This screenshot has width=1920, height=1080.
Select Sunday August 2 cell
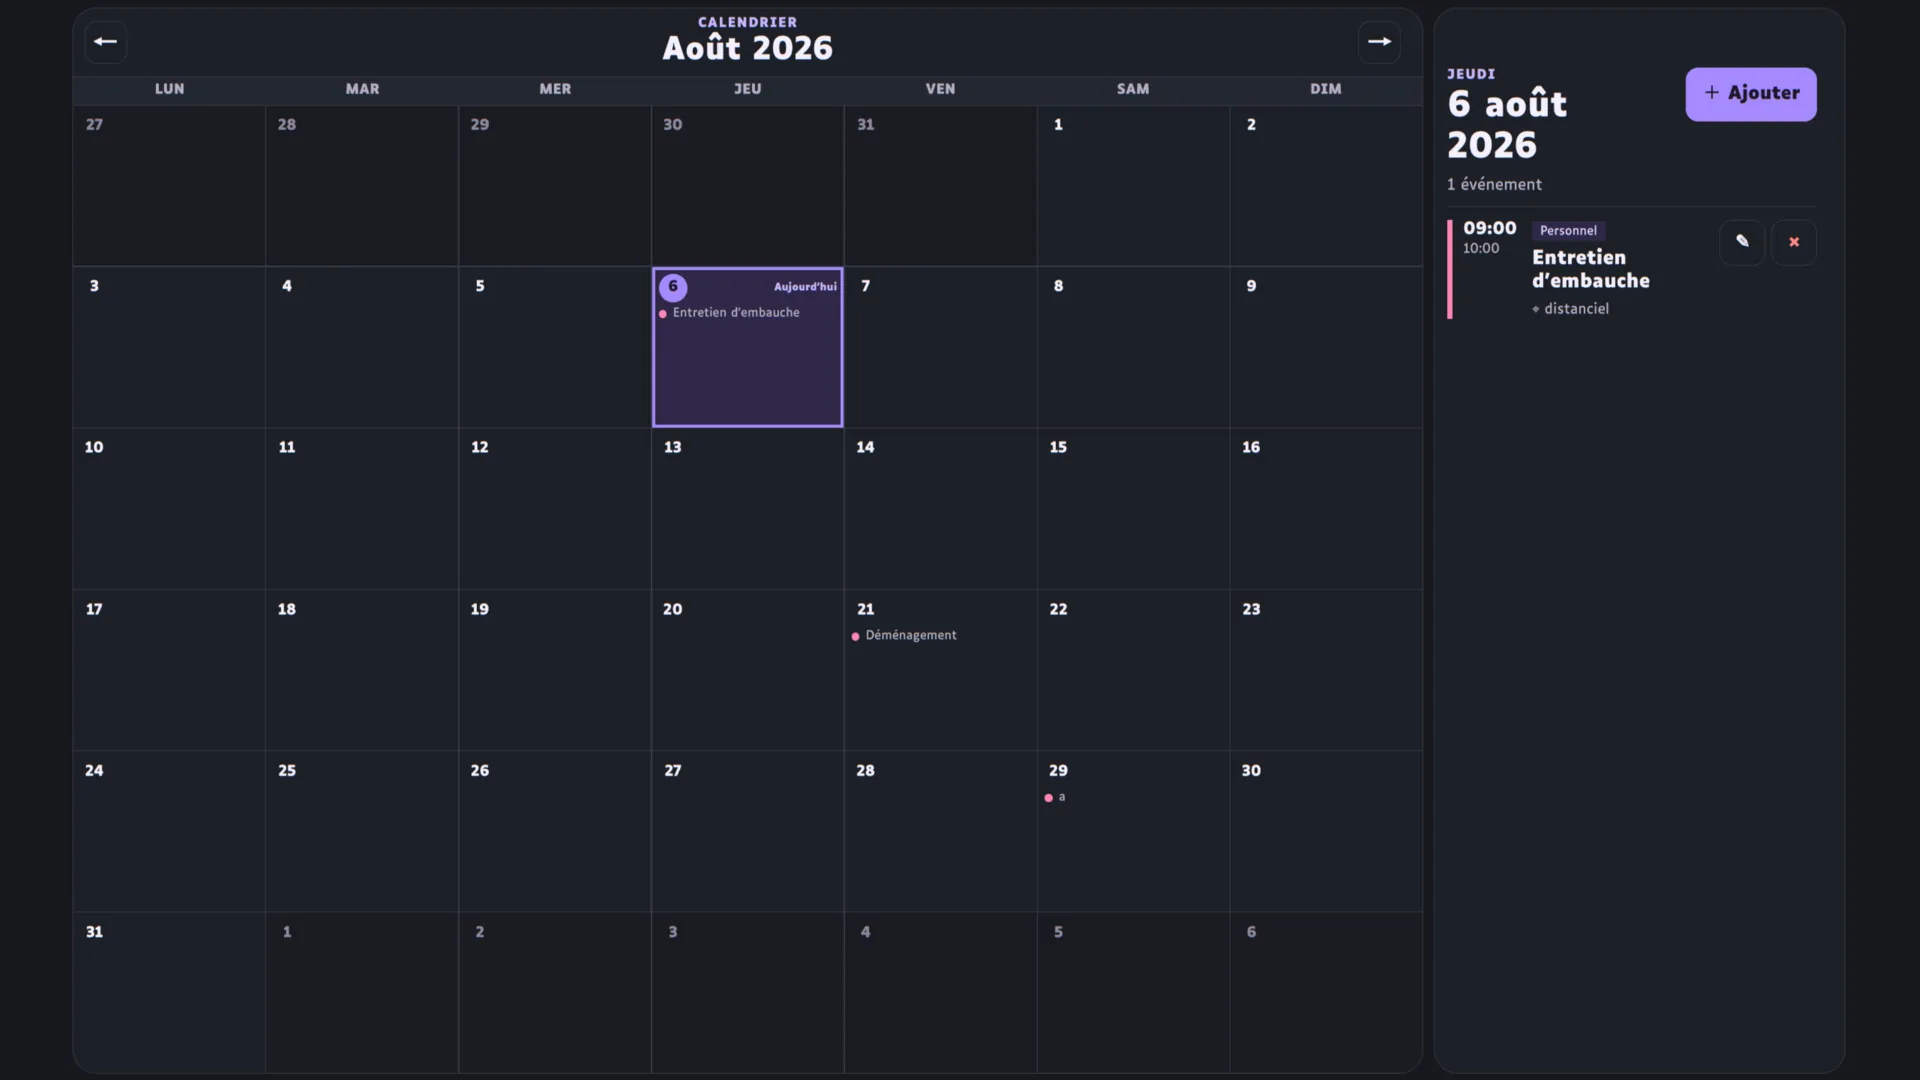(1326, 186)
